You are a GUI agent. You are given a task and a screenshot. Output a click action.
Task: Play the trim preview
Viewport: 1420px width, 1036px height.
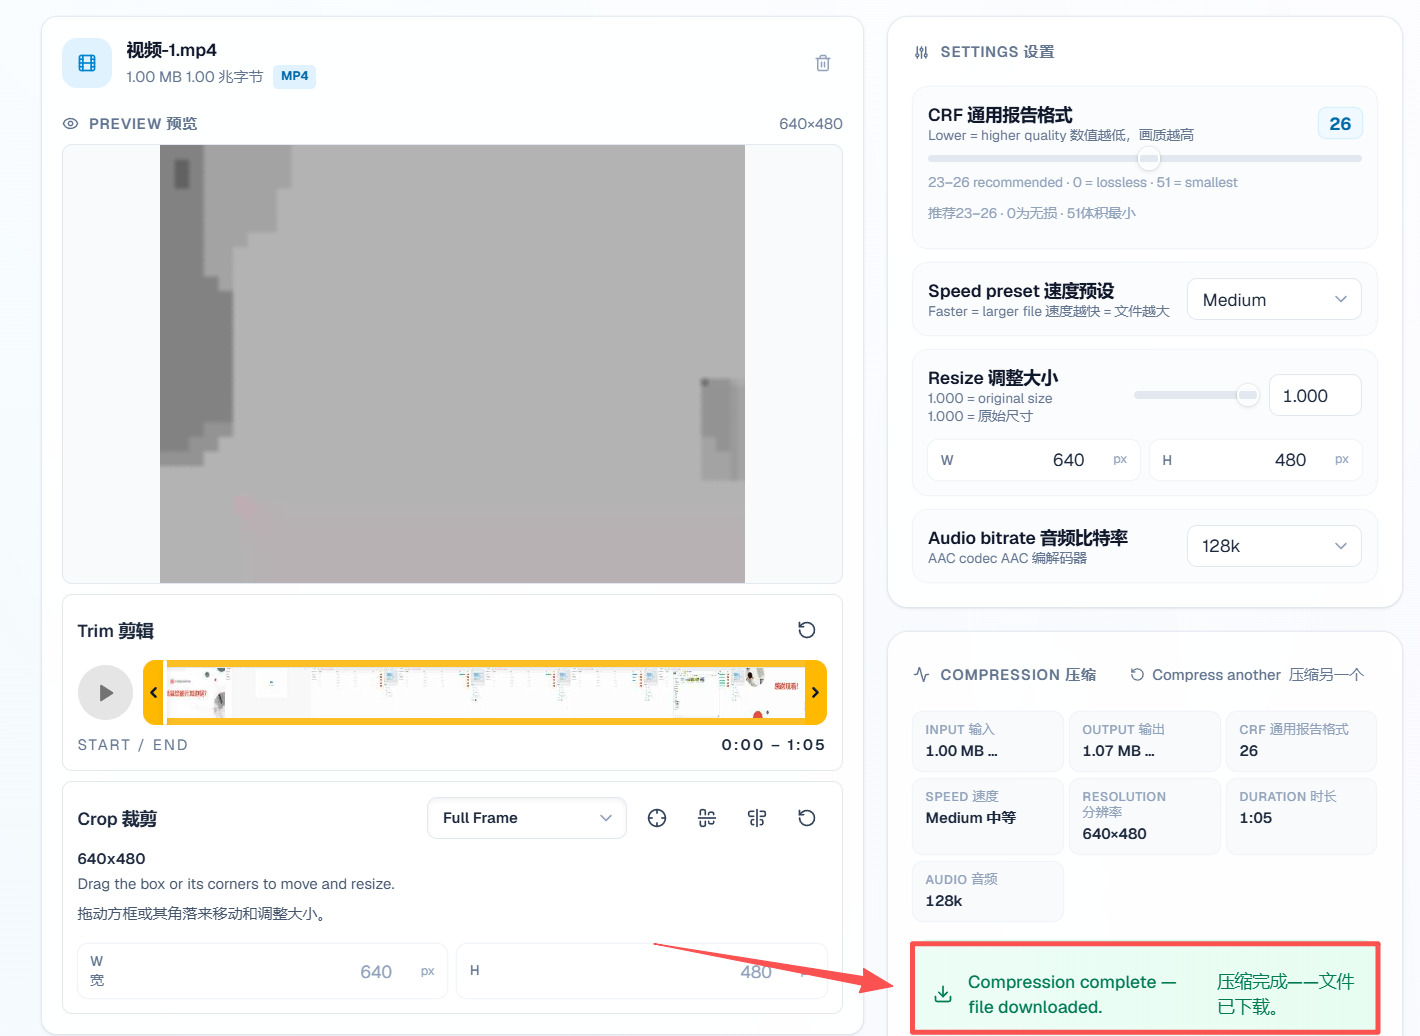click(x=105, y=692)
